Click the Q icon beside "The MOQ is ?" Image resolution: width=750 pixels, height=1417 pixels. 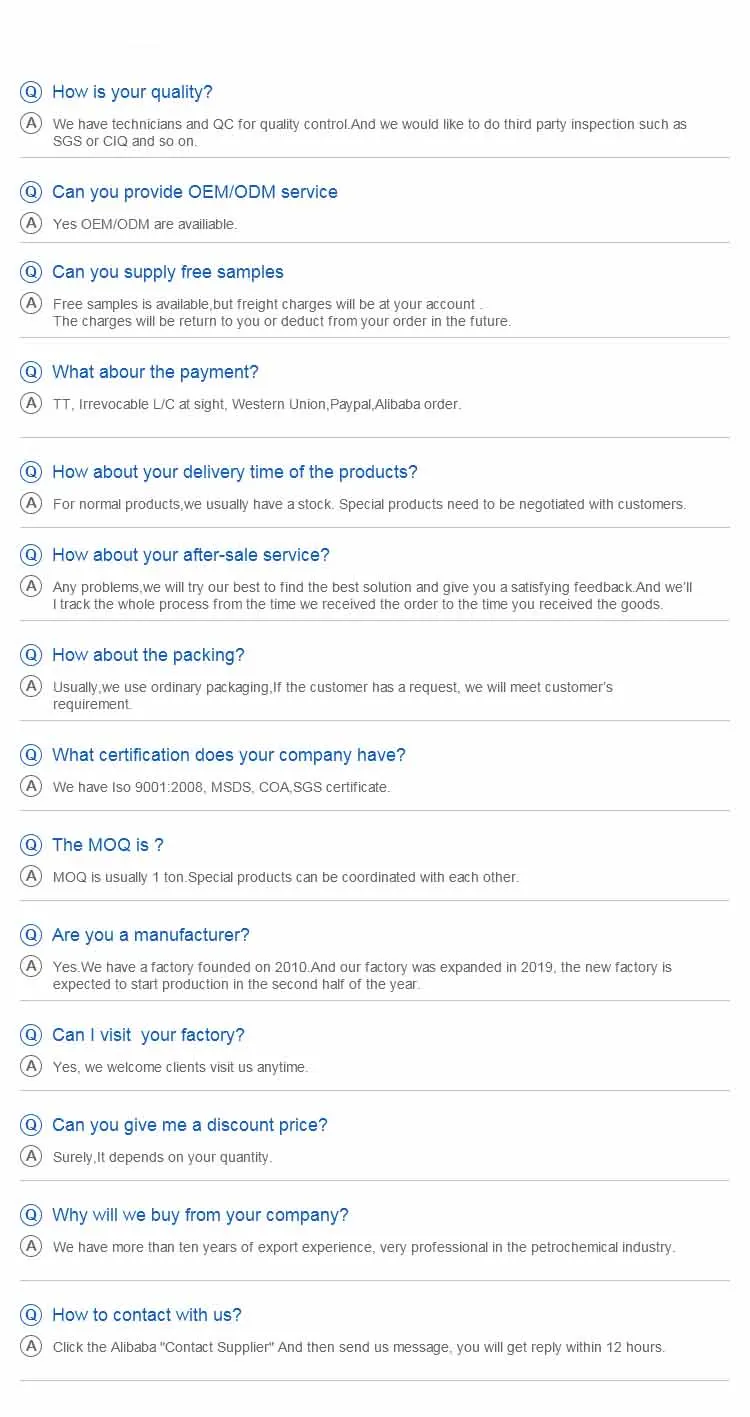[x=32, y=845]
